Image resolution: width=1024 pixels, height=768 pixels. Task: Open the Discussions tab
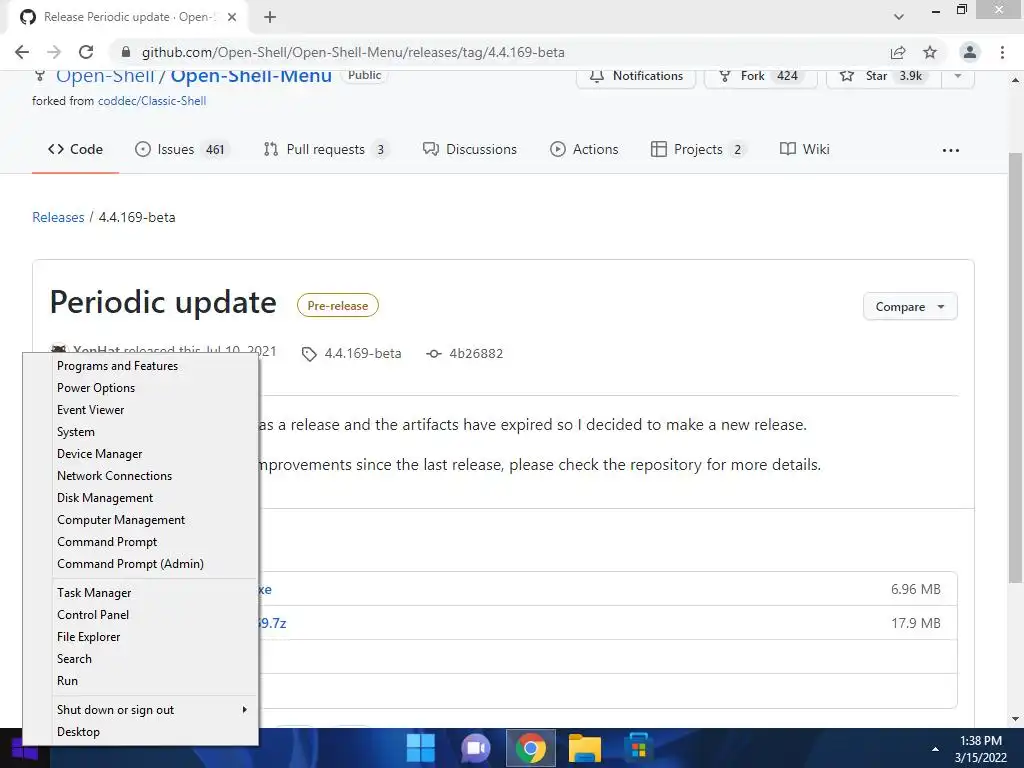(x=470, y=149)
